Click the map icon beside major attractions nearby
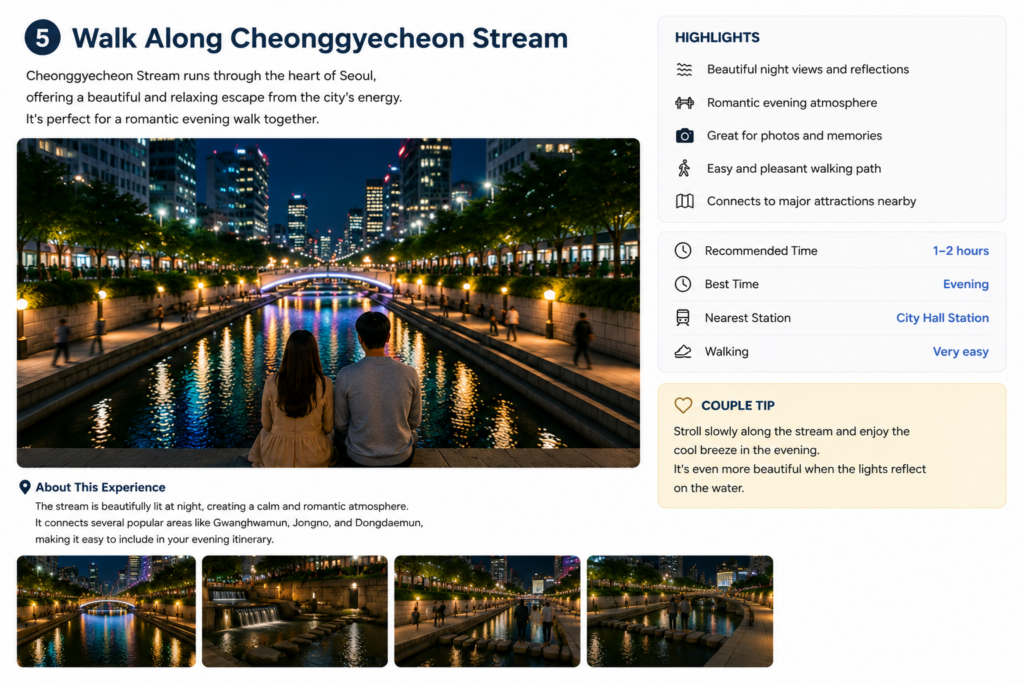 click(x=684, y=201)
